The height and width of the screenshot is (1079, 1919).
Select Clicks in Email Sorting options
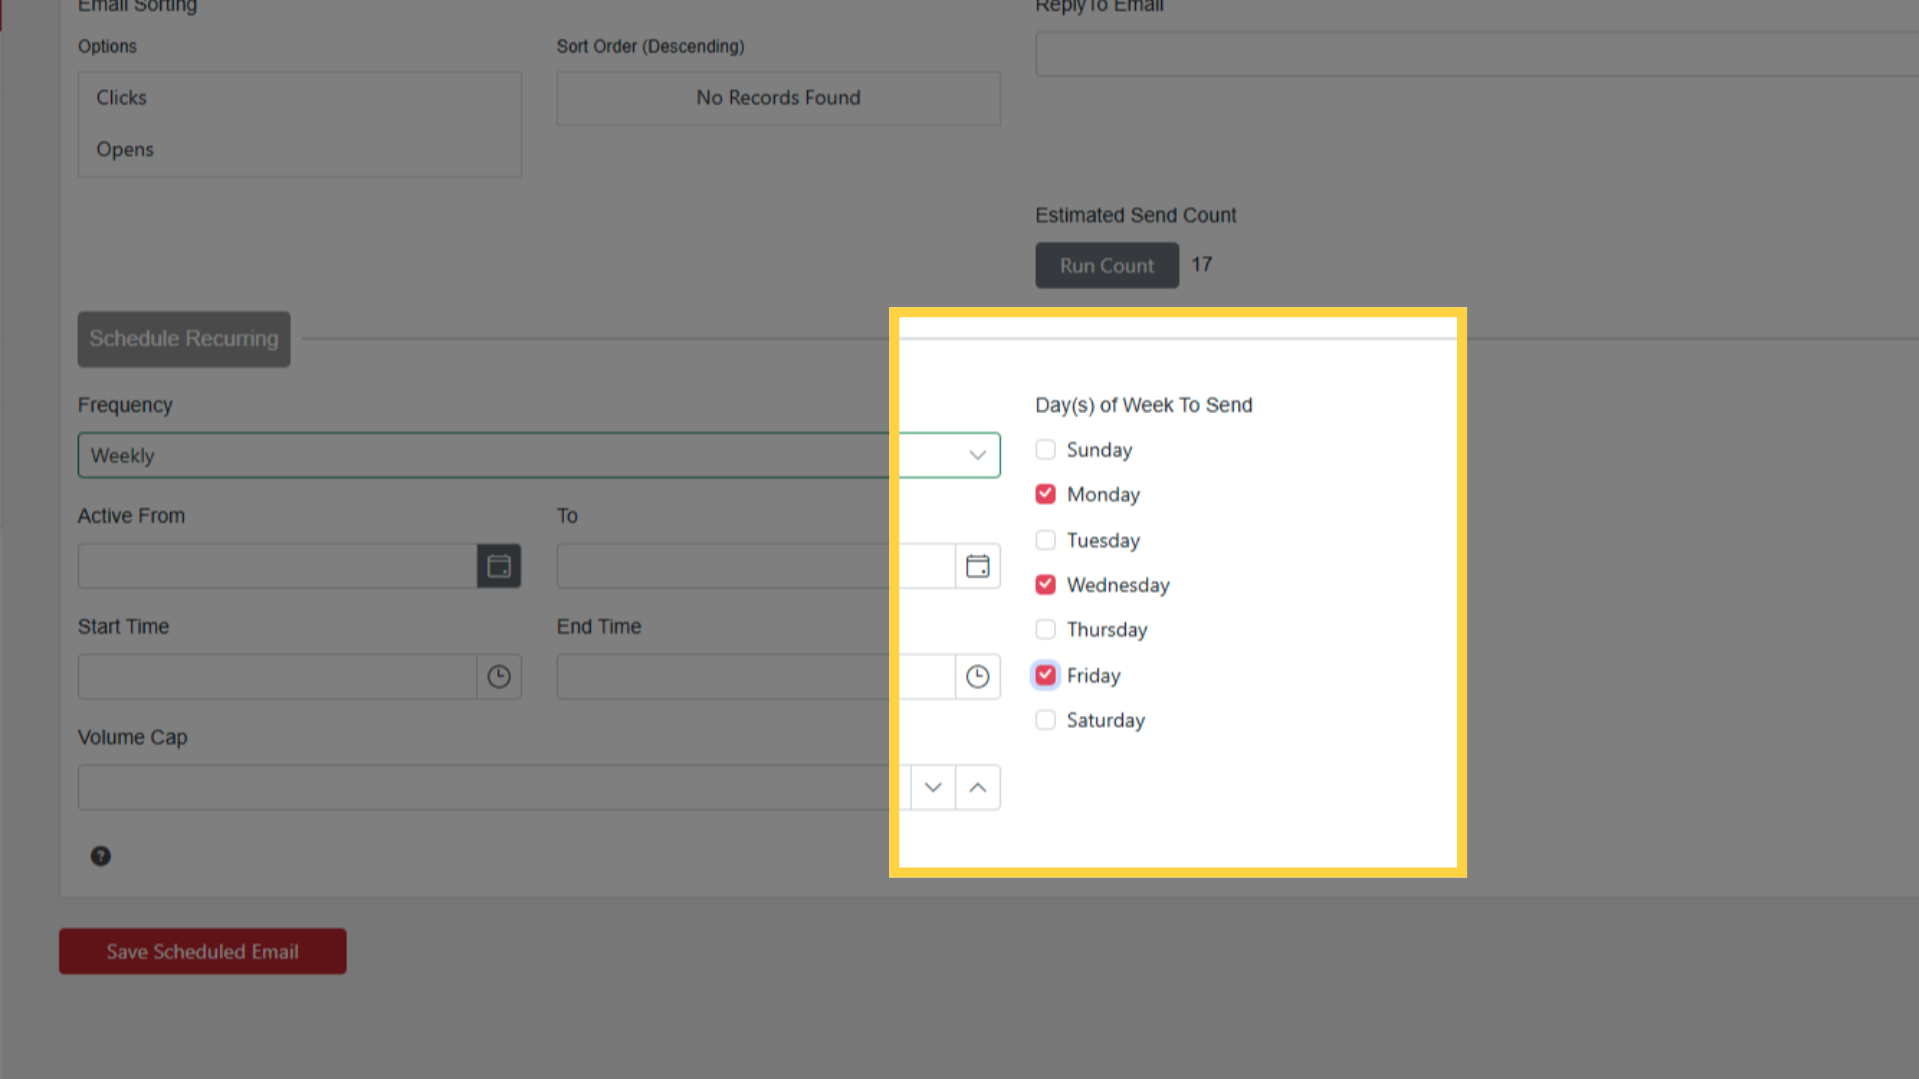pyautogui.click(x=299, y=98)
